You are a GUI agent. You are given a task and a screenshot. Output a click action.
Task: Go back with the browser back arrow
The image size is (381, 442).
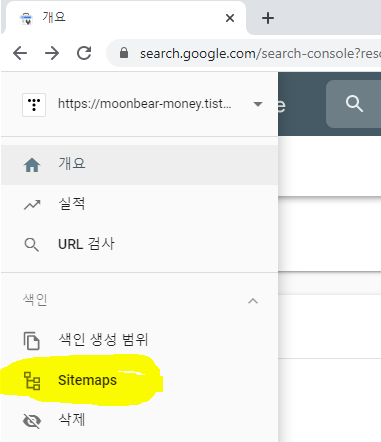(x=20, y=53)
